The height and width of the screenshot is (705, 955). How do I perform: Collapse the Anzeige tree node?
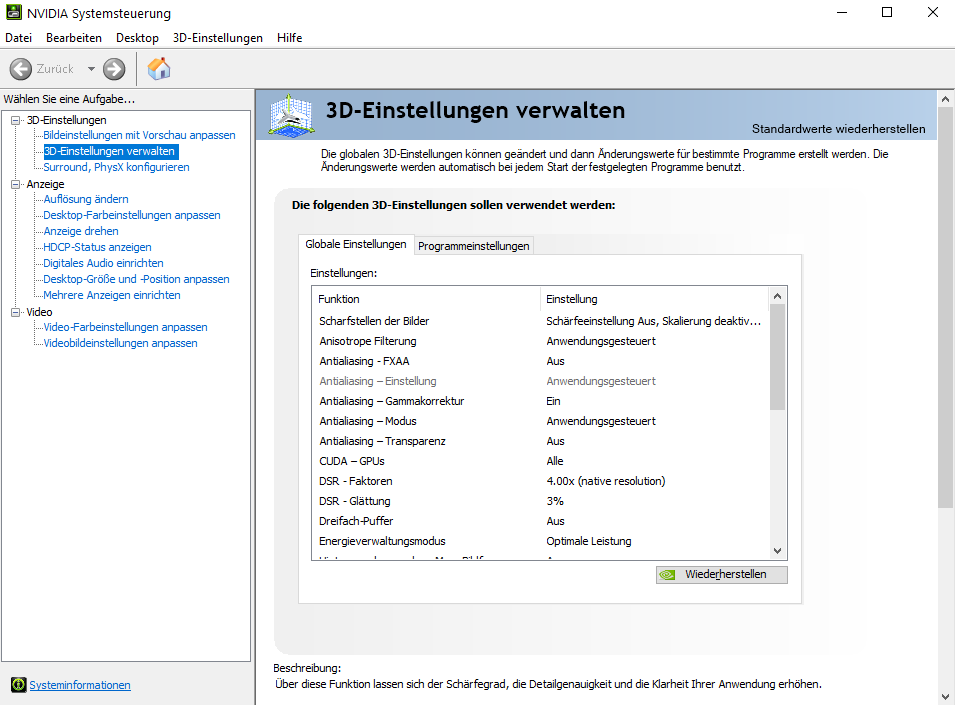pyautogui.click(x=16, y=184)
